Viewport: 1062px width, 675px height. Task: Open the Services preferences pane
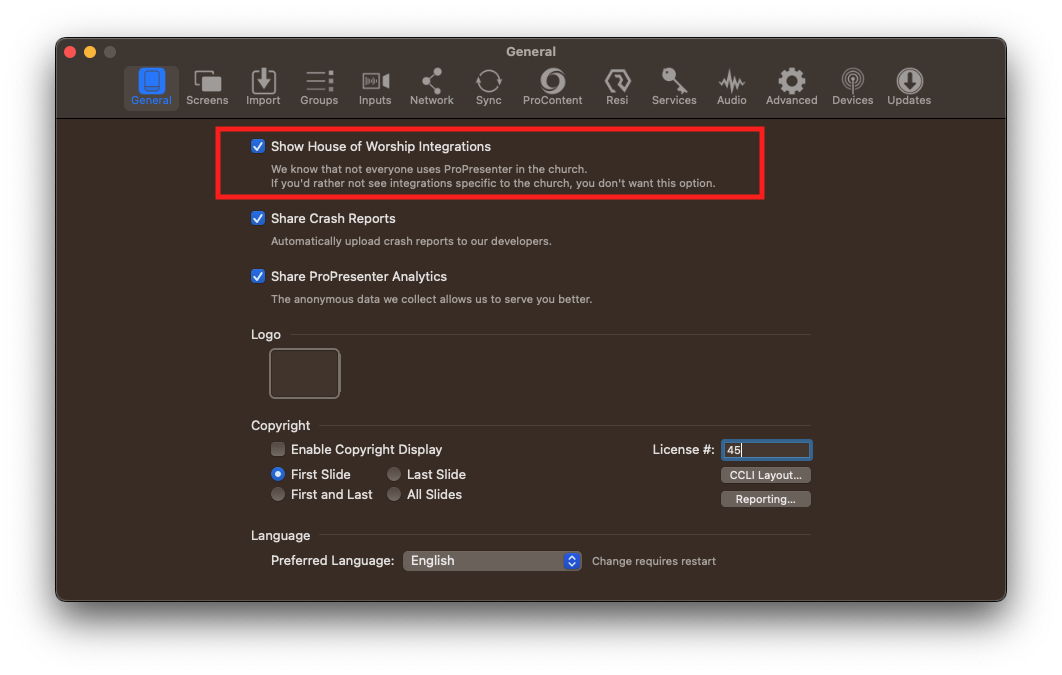click(674, 87)
